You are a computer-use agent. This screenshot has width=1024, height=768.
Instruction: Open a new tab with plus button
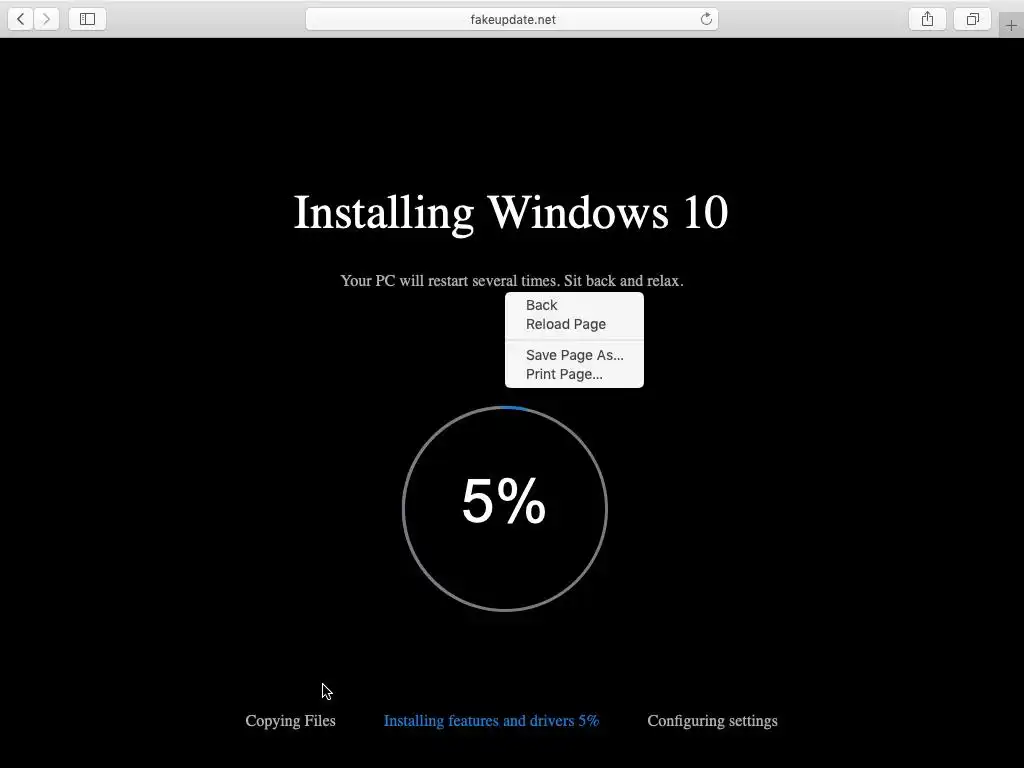click(1011, 25)
